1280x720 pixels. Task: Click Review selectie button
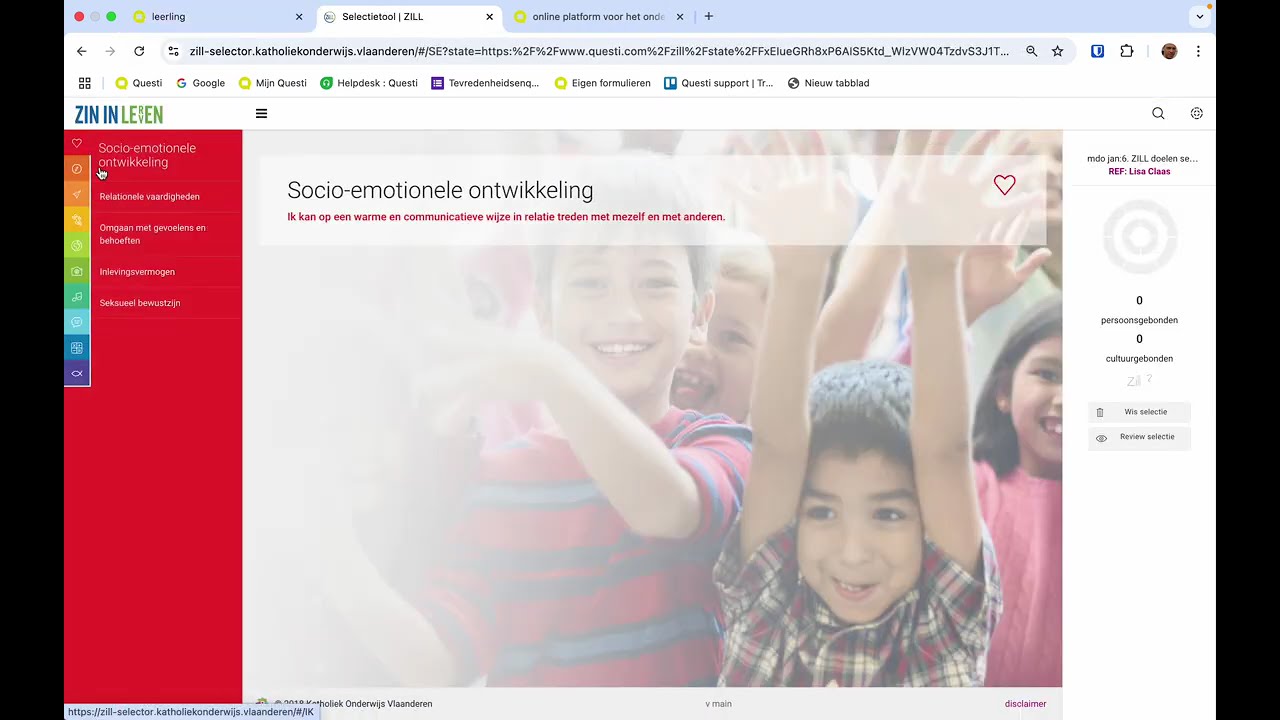(x=1139, y=437)
